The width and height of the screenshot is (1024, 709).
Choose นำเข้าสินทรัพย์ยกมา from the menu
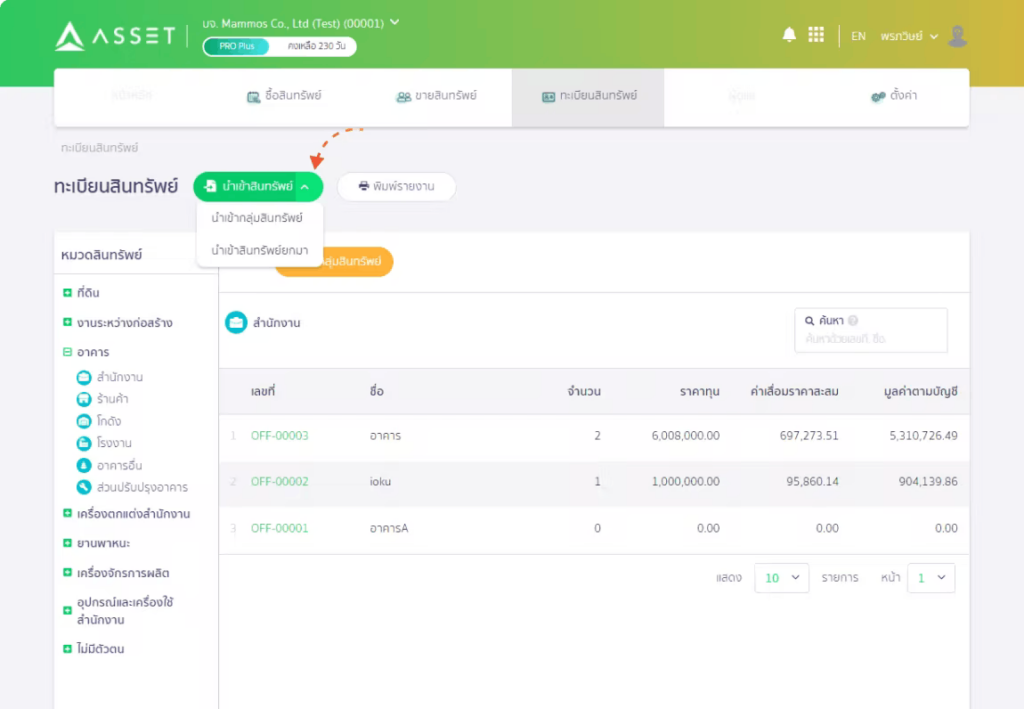click(259, 250)
